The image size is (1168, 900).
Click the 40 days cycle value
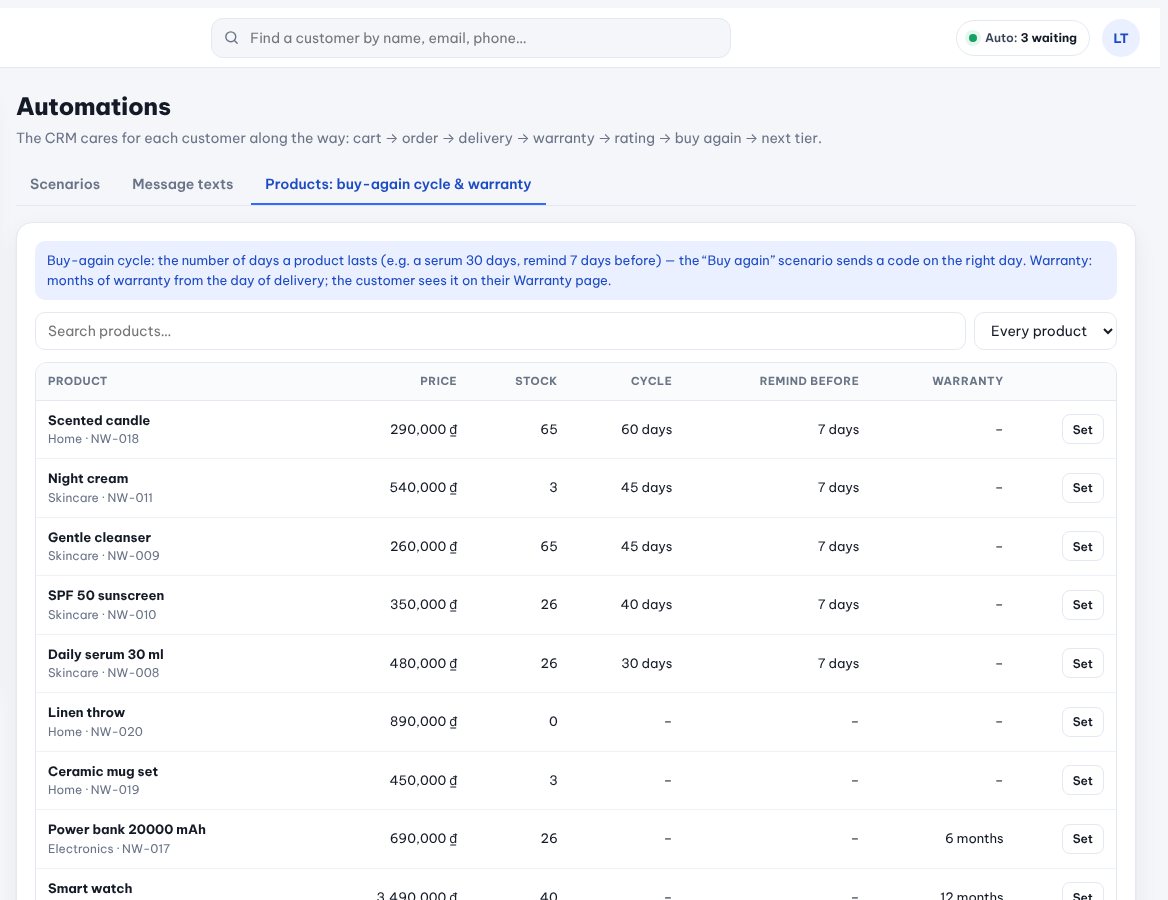tap(647, 604)
